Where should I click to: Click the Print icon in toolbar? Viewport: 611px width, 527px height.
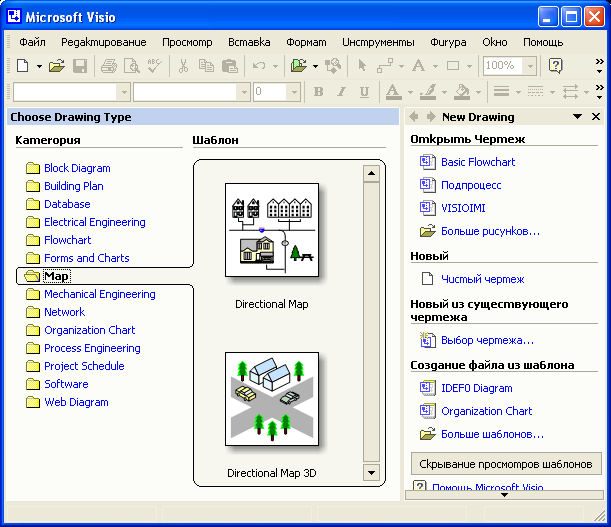point(109,65)
